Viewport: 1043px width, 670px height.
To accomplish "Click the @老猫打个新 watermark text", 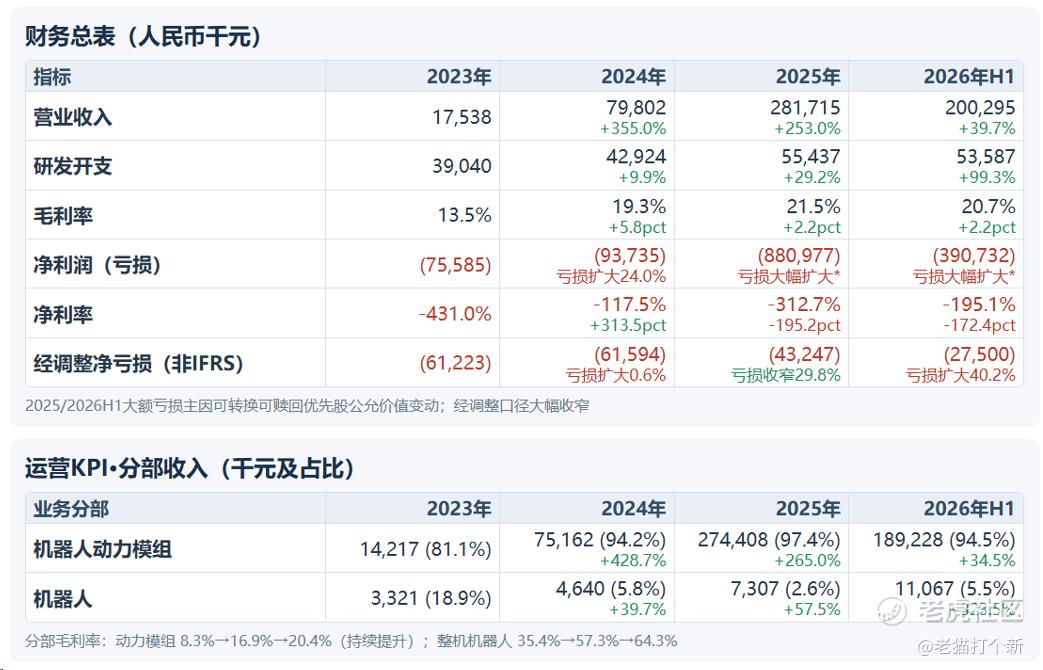I will (x=970, y=646).
